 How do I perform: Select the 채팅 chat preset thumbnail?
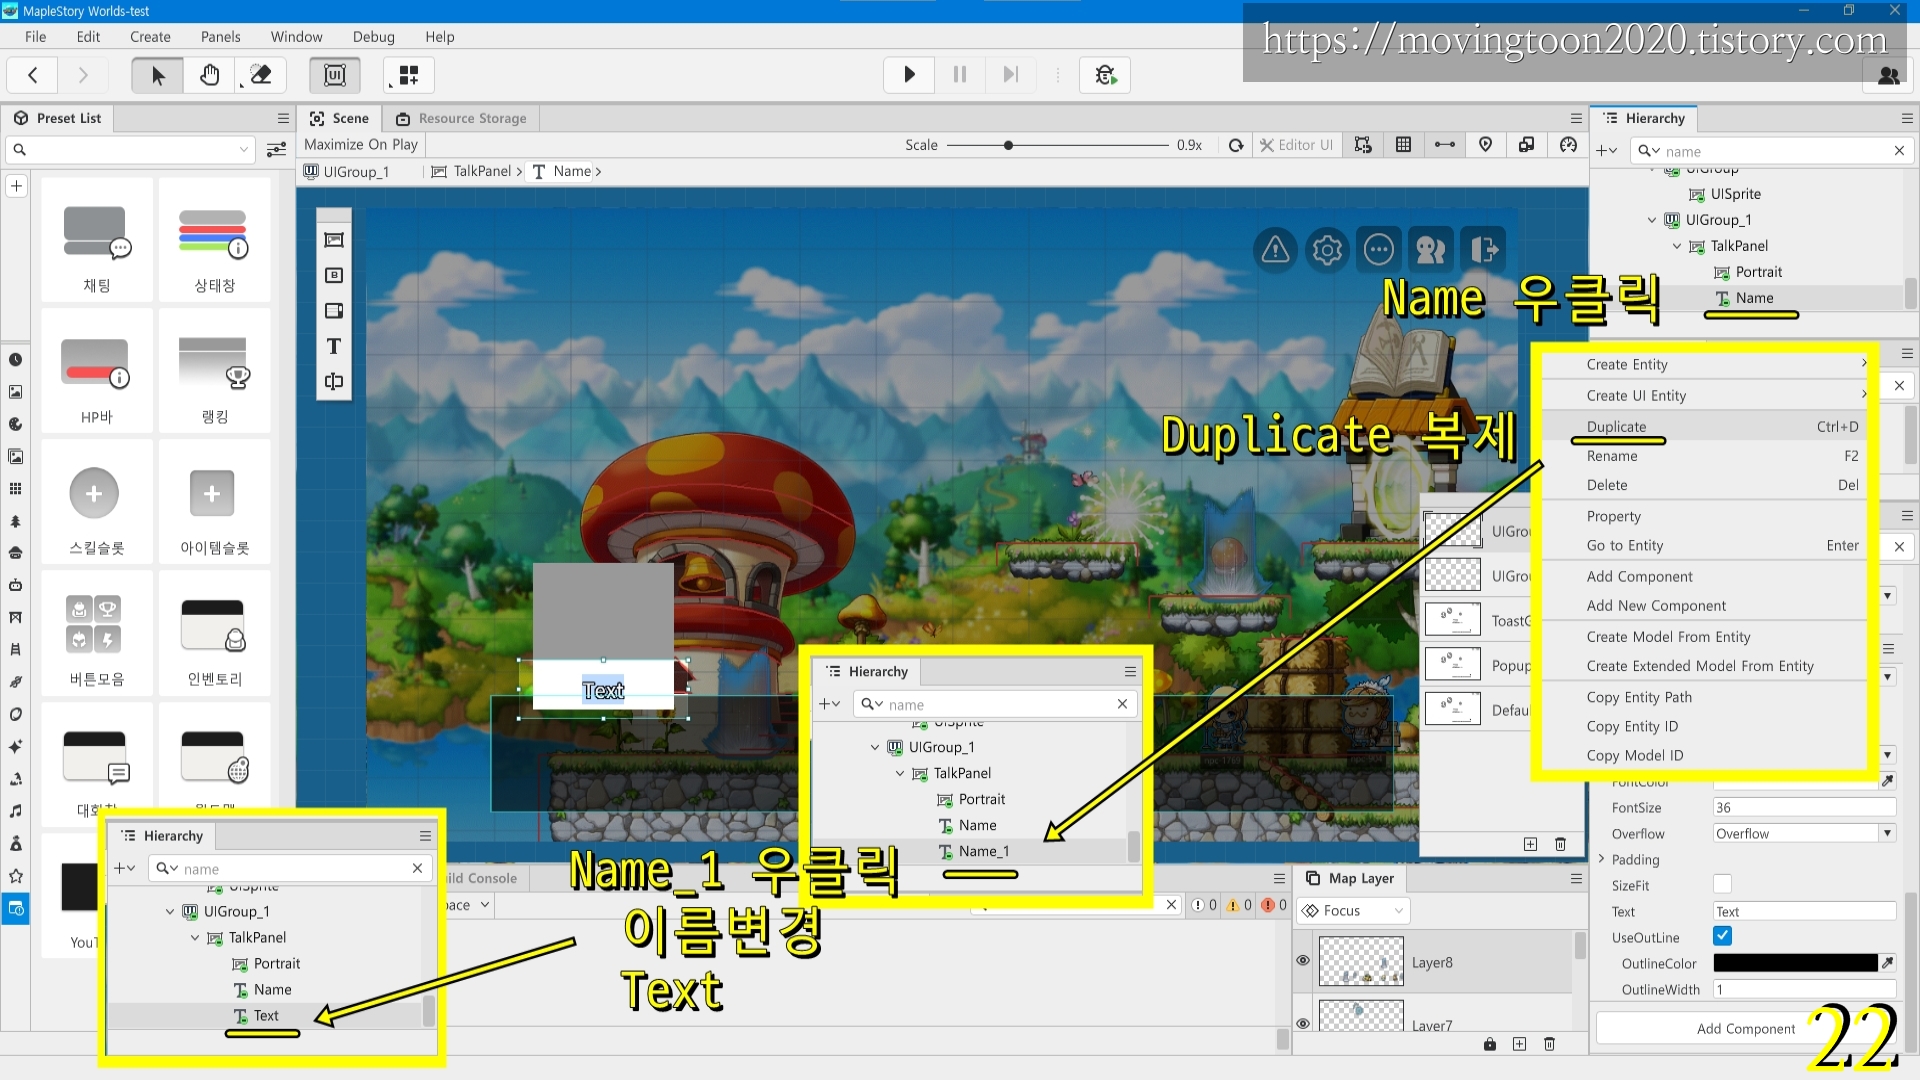97,240
